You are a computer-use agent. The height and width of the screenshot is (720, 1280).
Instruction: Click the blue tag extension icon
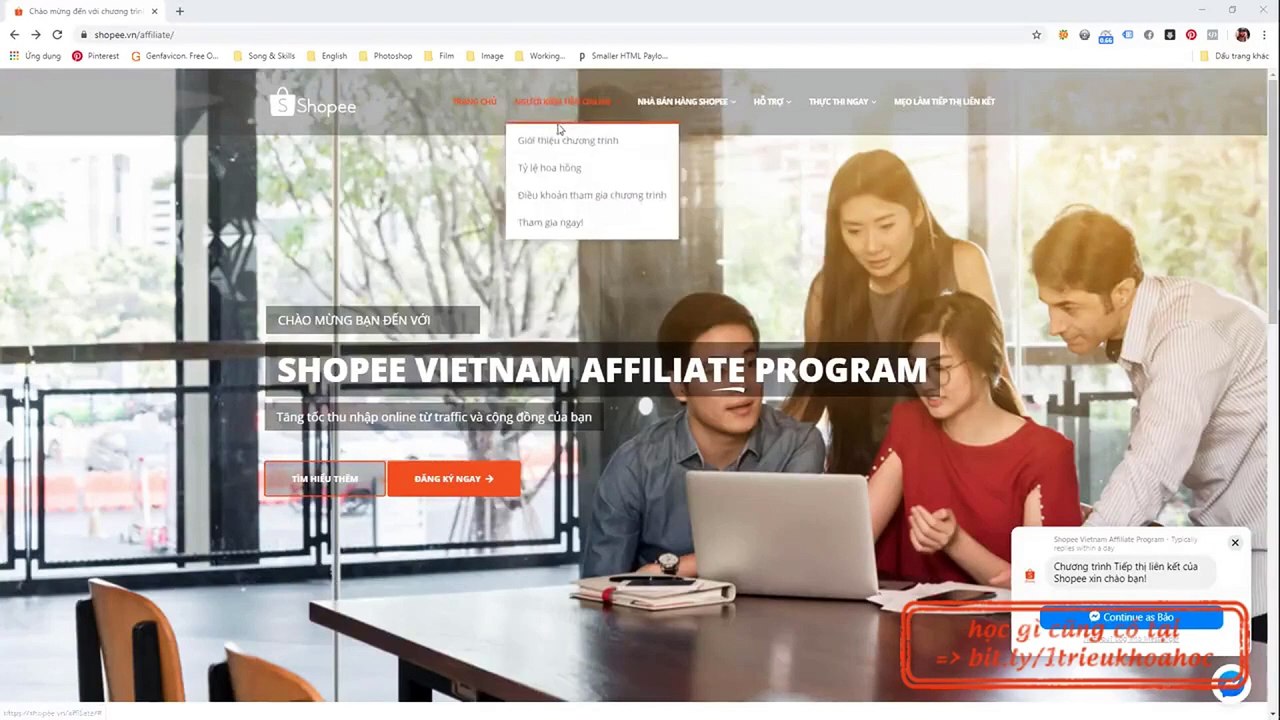point(1127,35)
